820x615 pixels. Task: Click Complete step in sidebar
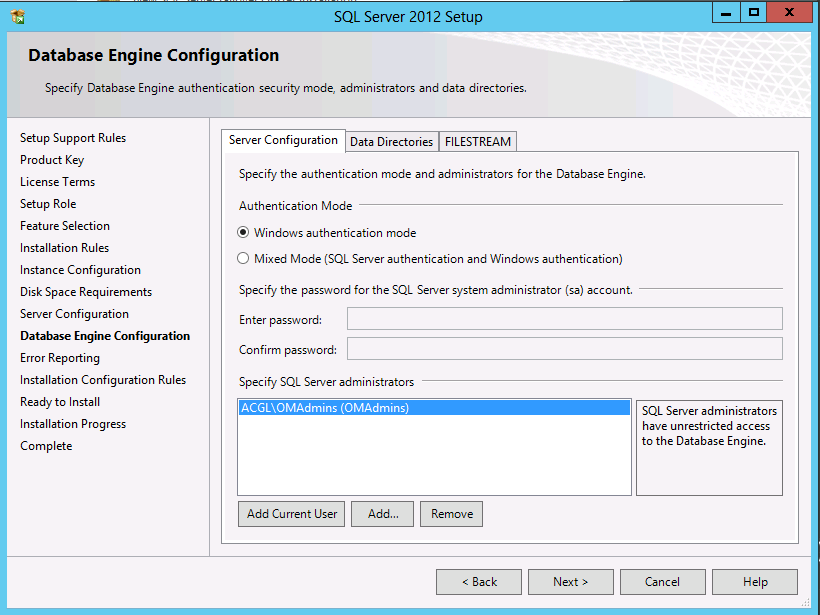click(x=46, y=446)
